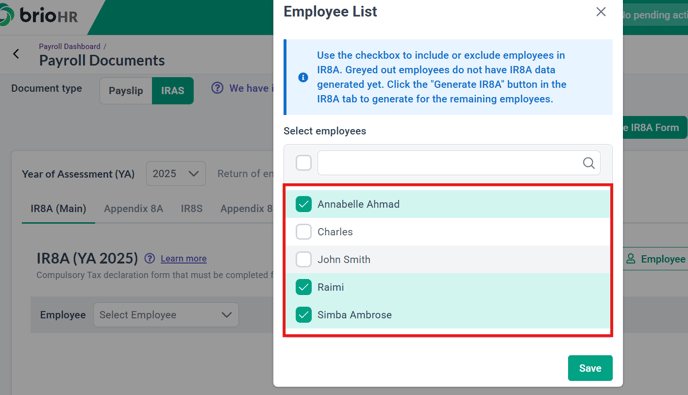Open the Learn more link
Image resolution: width=688 pixels, height=395 pixels.
(183, 259)
